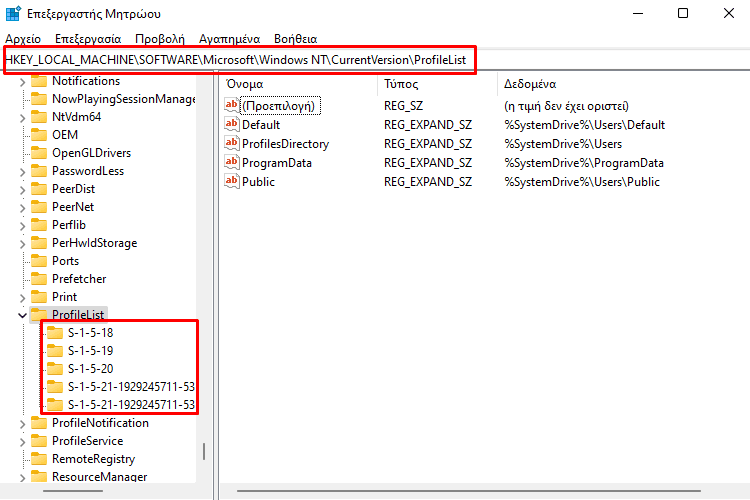
Task: Click the tree pane vertical scrollbar thumb
Action: point(204,451)
